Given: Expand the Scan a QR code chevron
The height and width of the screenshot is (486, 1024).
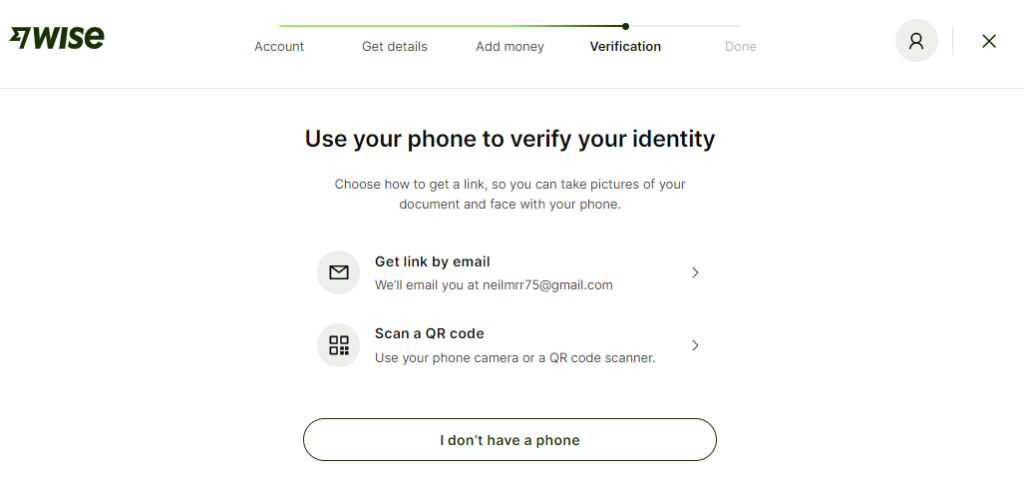Looking at the screenshot, I should [x=695, y=345].
